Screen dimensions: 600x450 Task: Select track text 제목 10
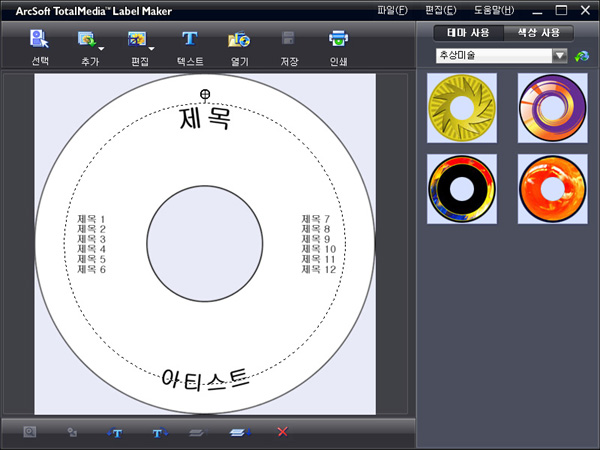click(319, 249)
